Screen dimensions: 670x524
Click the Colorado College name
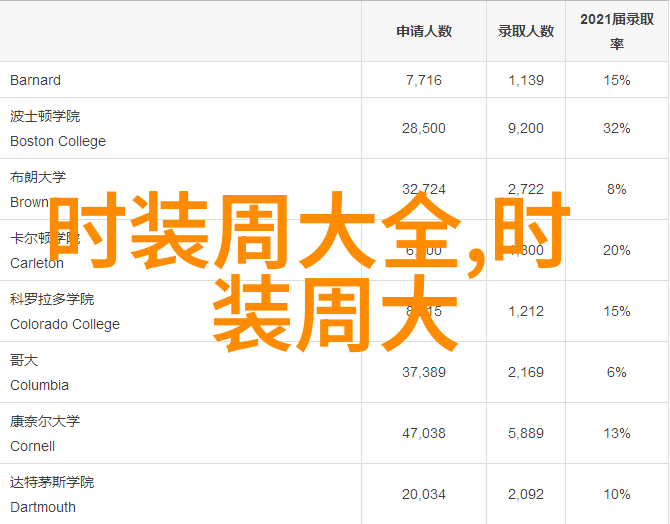coord(65,324)
